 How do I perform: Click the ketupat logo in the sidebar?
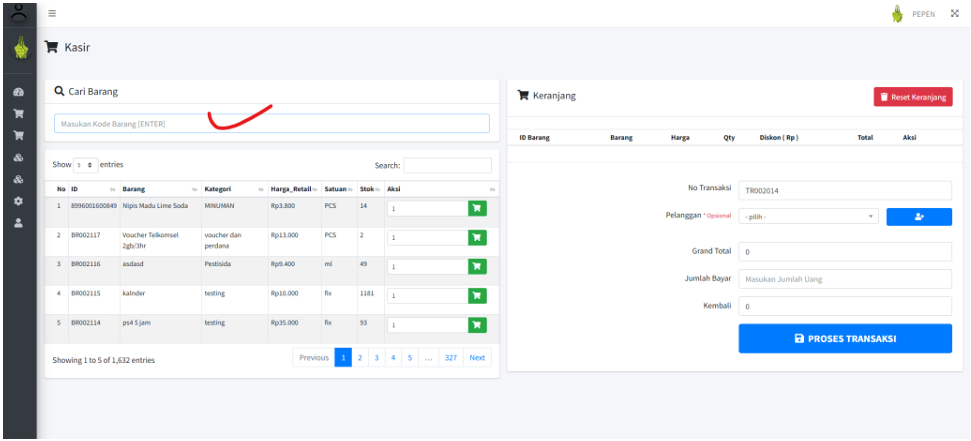coord(19,48)
